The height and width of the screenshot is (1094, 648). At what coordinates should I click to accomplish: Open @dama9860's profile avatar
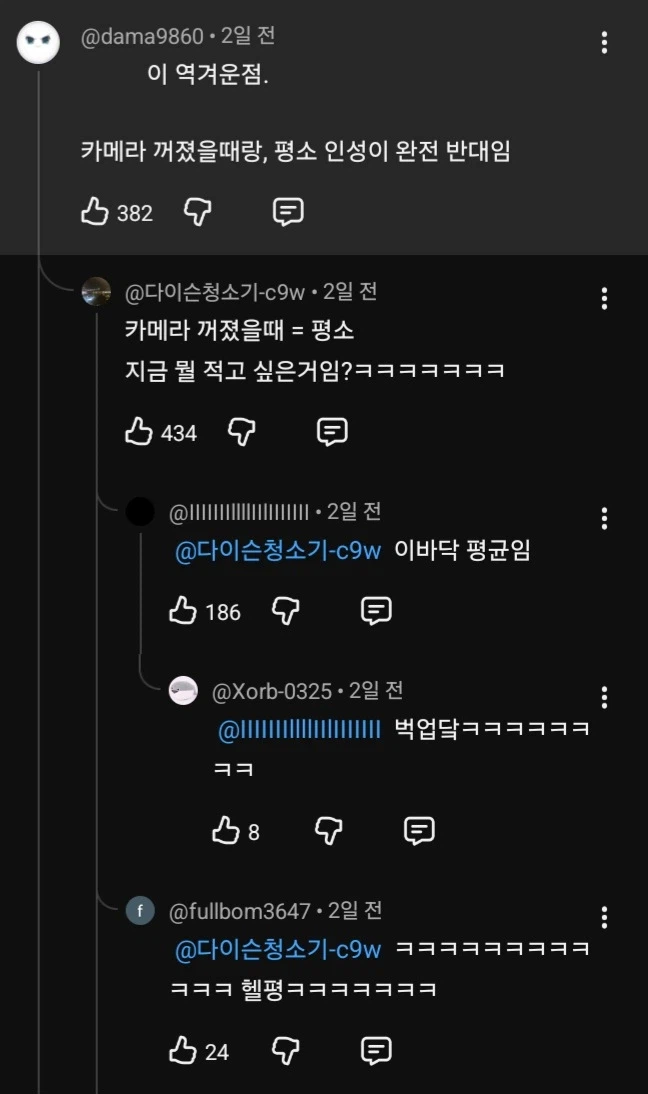click(x=39, y=42)
